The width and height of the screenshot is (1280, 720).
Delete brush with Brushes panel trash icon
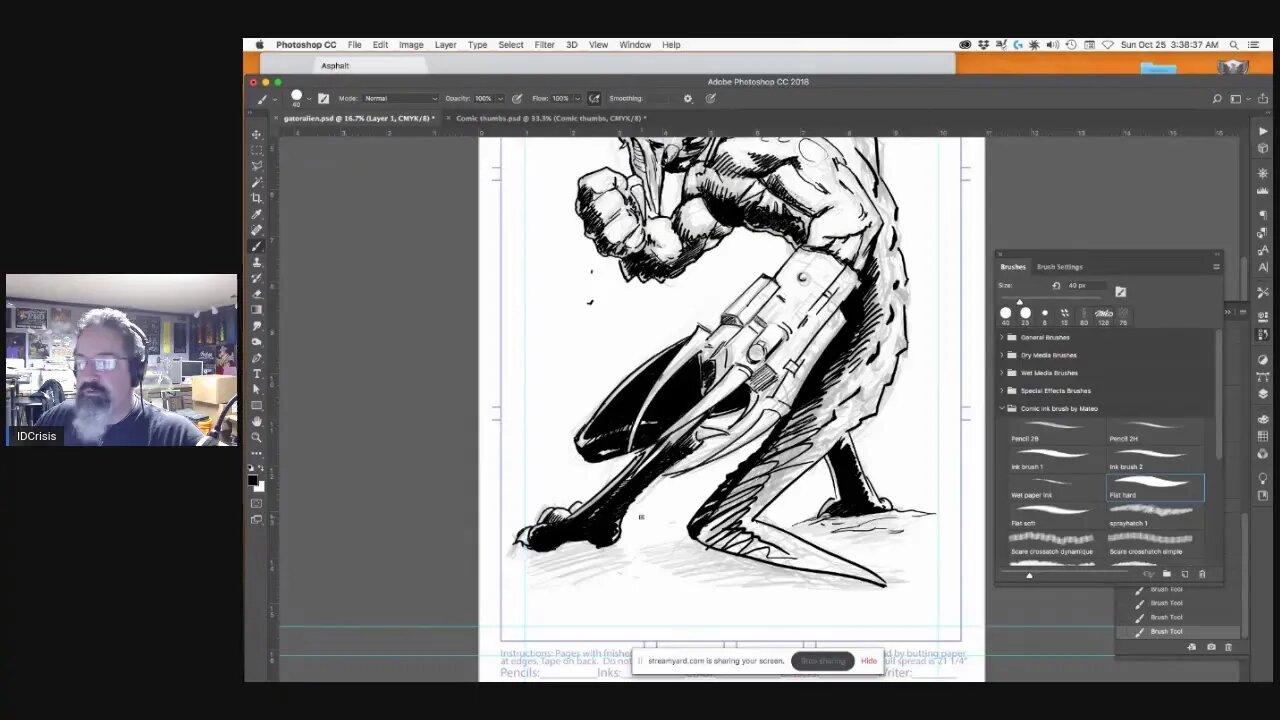1202,574
